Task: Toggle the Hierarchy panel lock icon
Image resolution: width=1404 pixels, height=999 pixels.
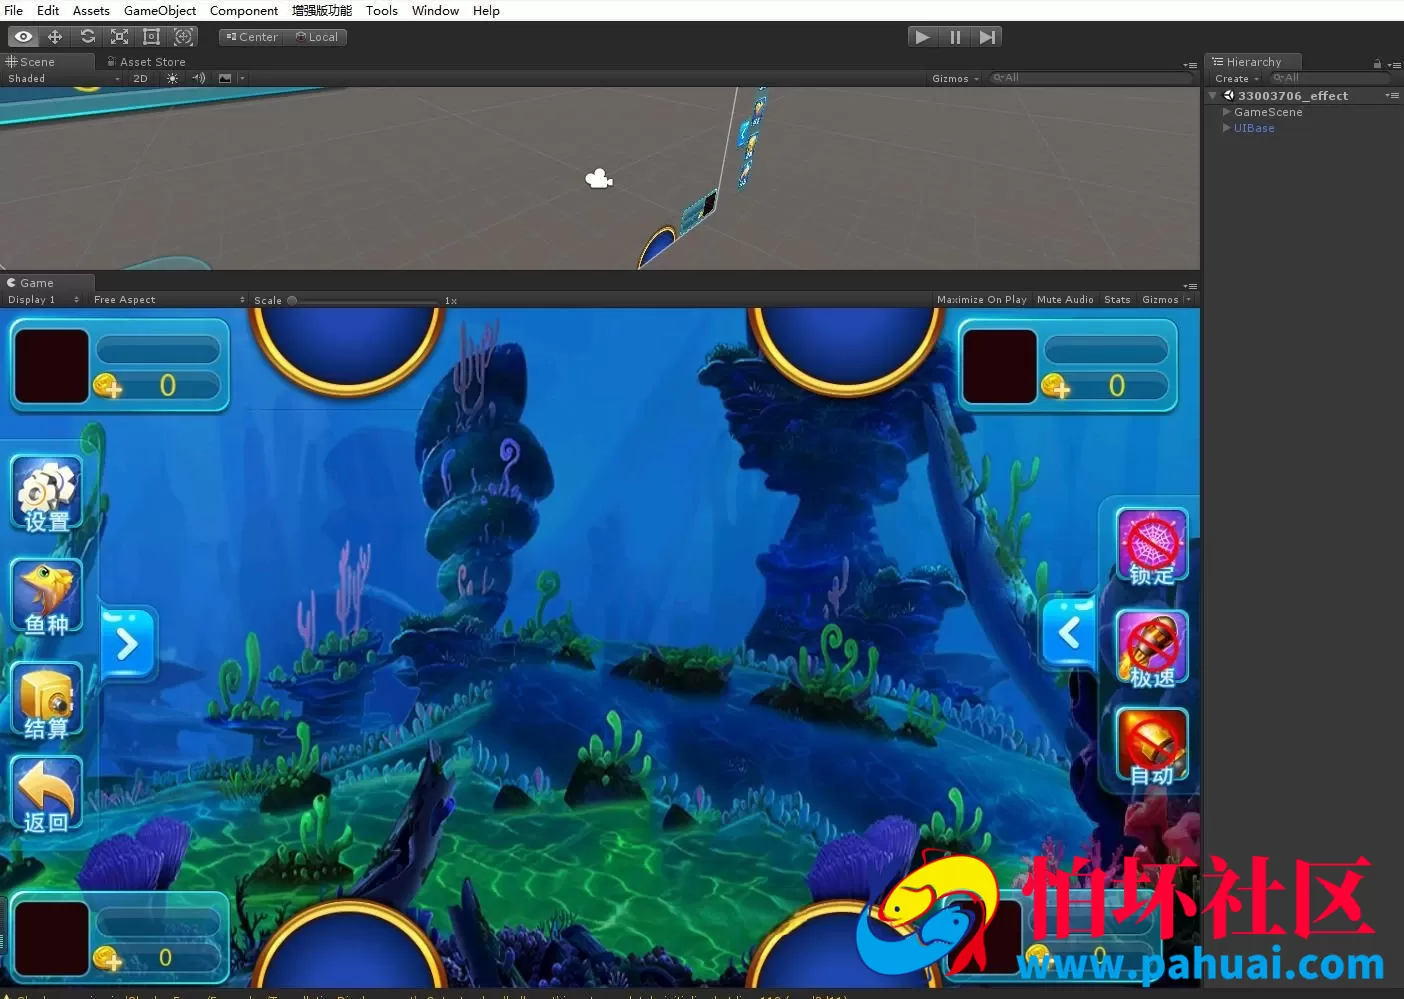Action: click(x=1377, y=63)
